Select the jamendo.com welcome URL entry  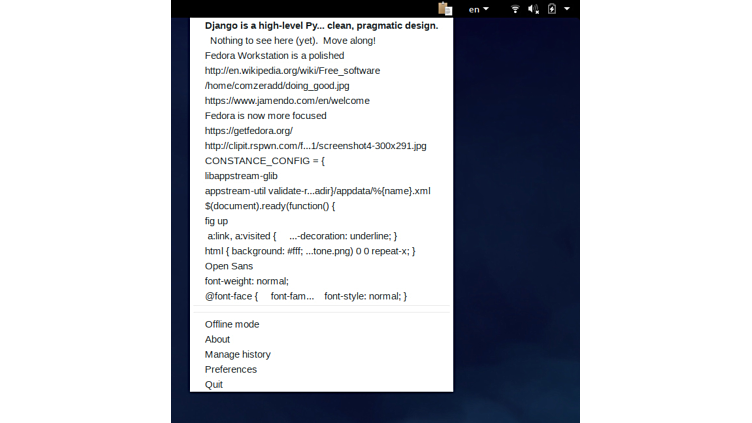pos(287,100)
